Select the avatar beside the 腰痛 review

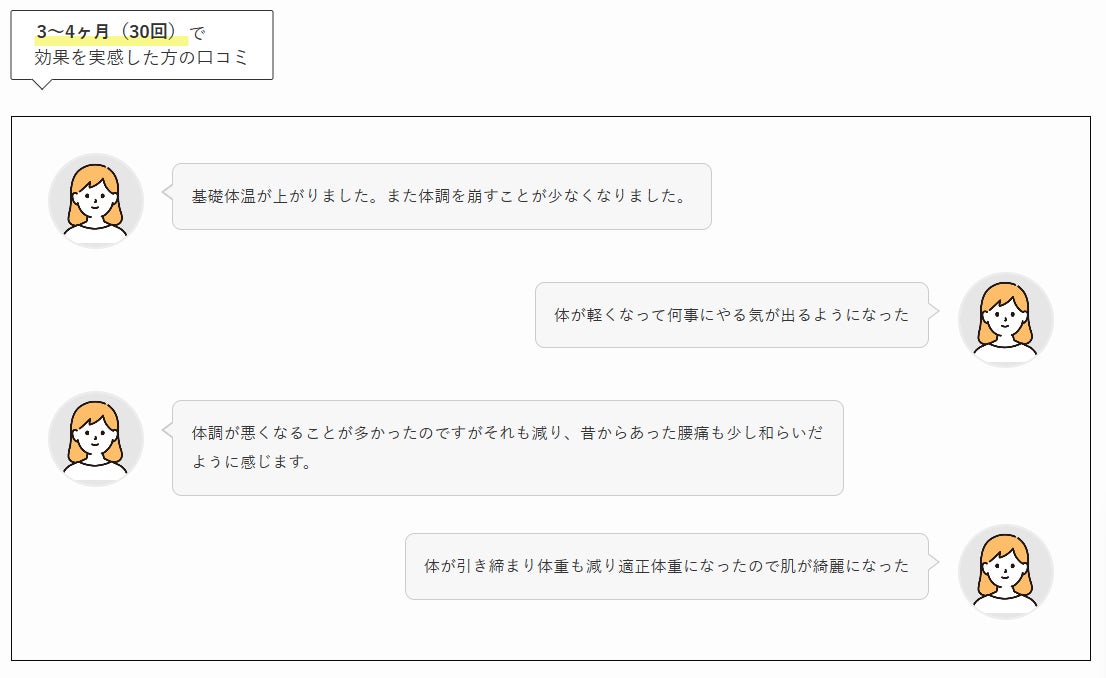point(96,438)
